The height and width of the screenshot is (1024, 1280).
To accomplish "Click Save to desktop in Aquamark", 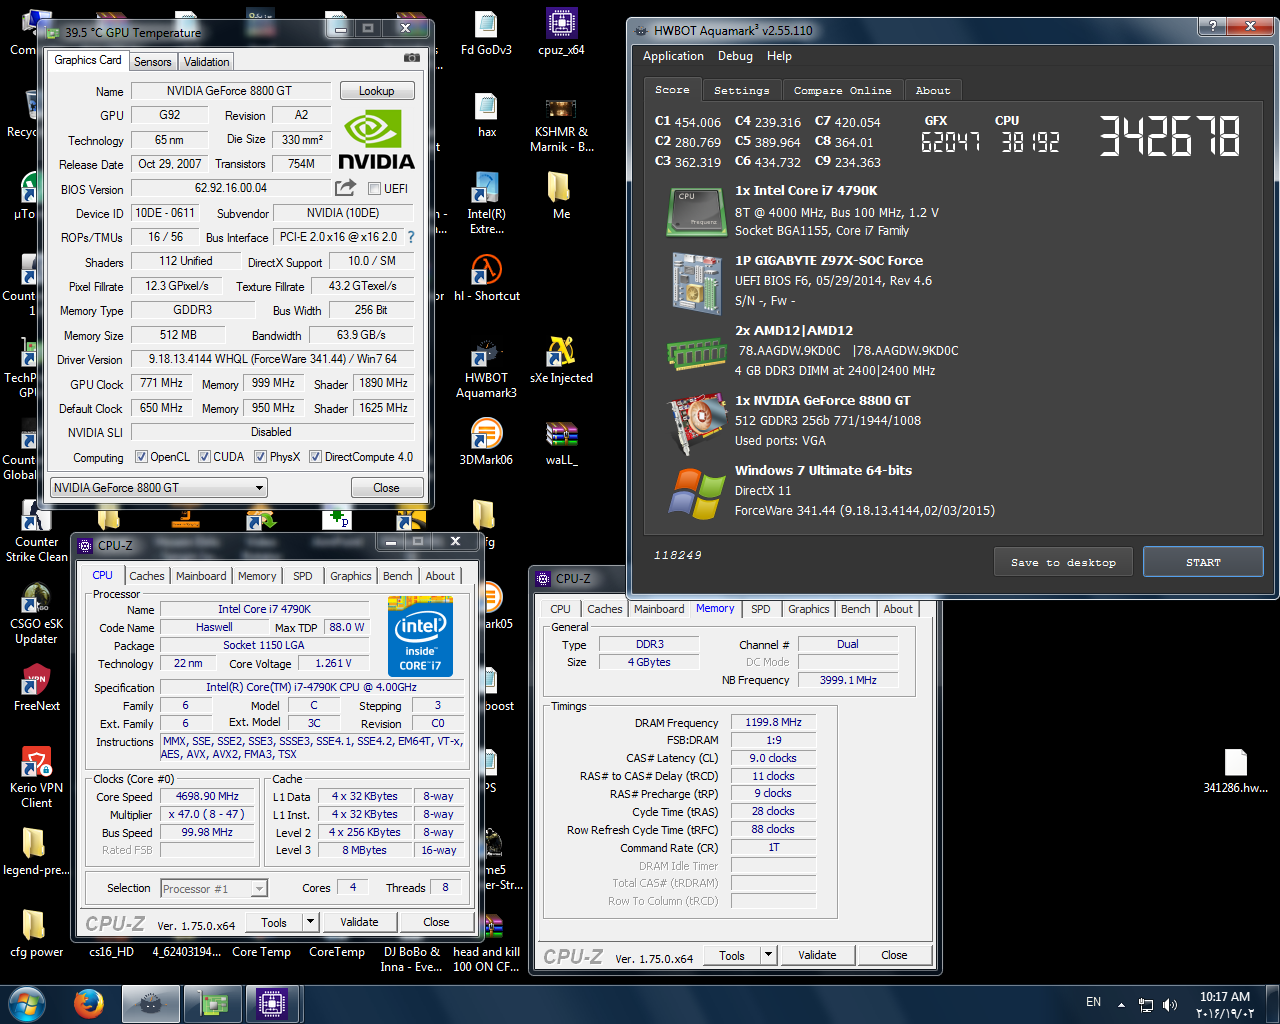I will click(x=1063, y=562).
